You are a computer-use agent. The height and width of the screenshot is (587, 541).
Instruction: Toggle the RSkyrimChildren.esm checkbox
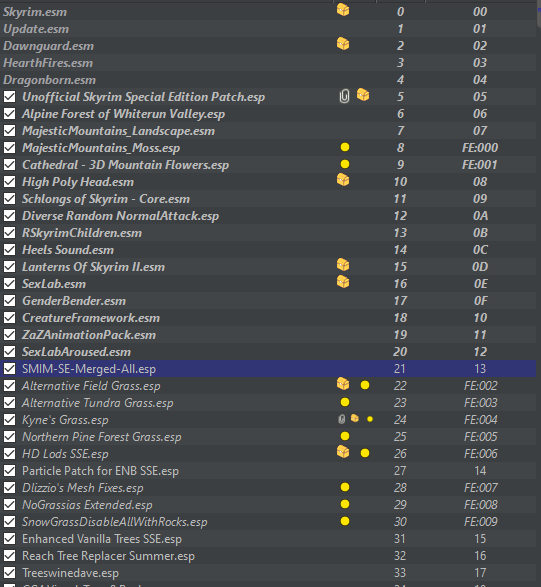(10, 233)
